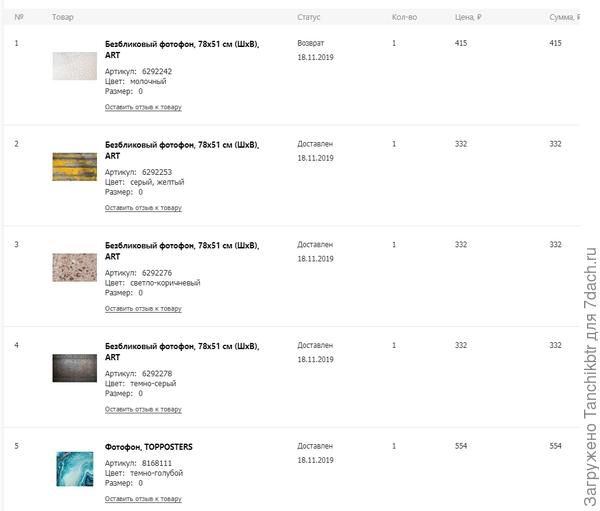Leave a review for item 6292276
Screen dimensions: 600x511
tap(143, 309)
